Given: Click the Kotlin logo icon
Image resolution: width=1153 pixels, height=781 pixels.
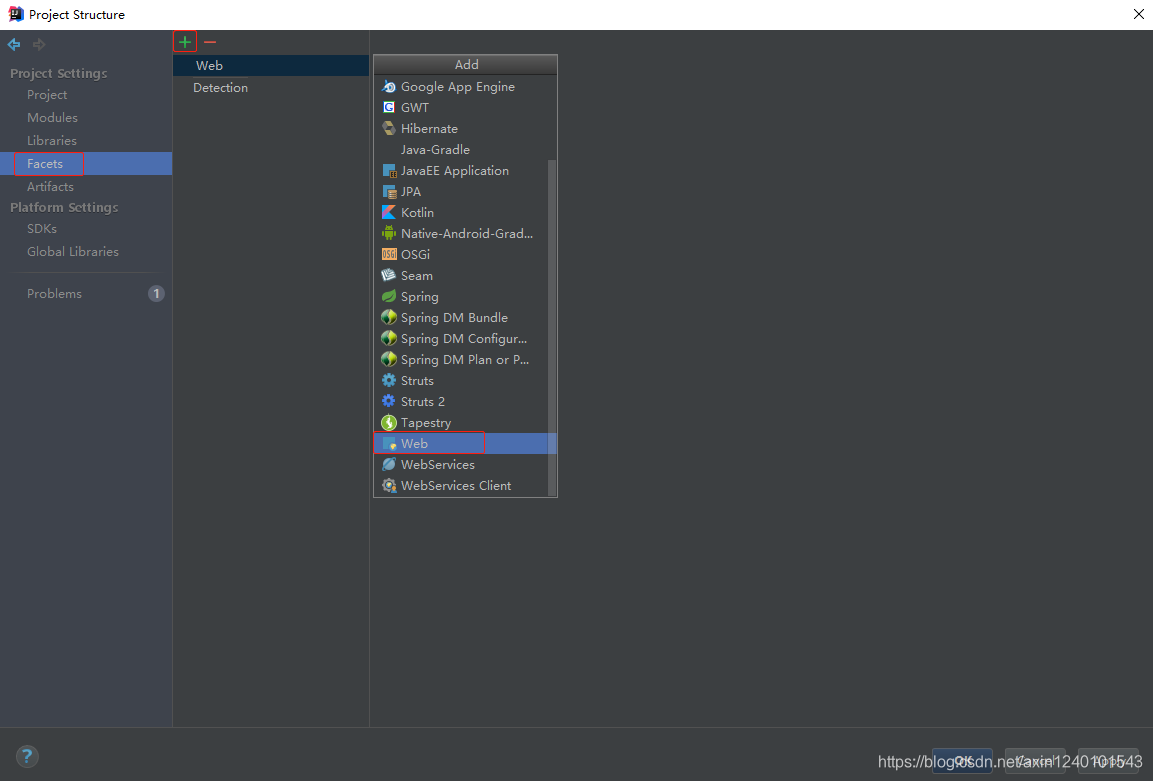Looking at the screenshot, I should [389, 213].
